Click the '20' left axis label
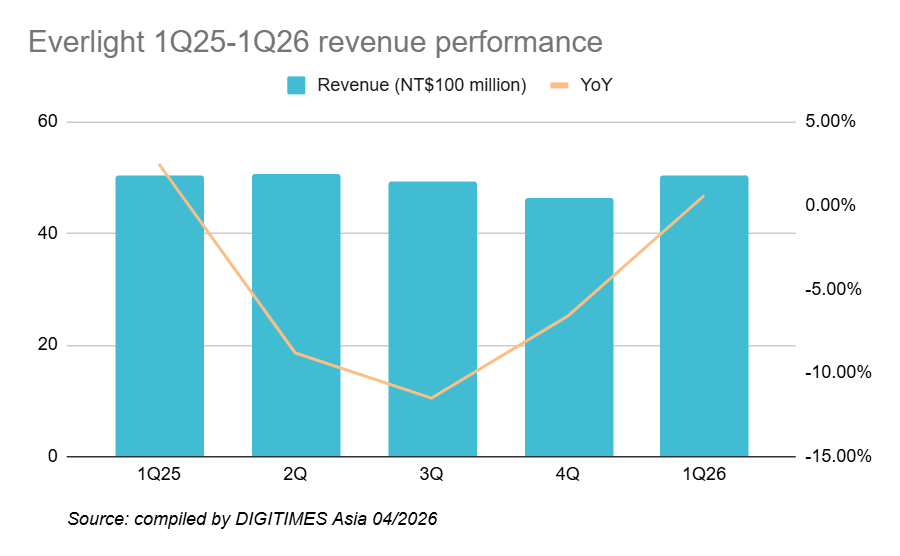This screenshot has width=900, height=556. 49,345
